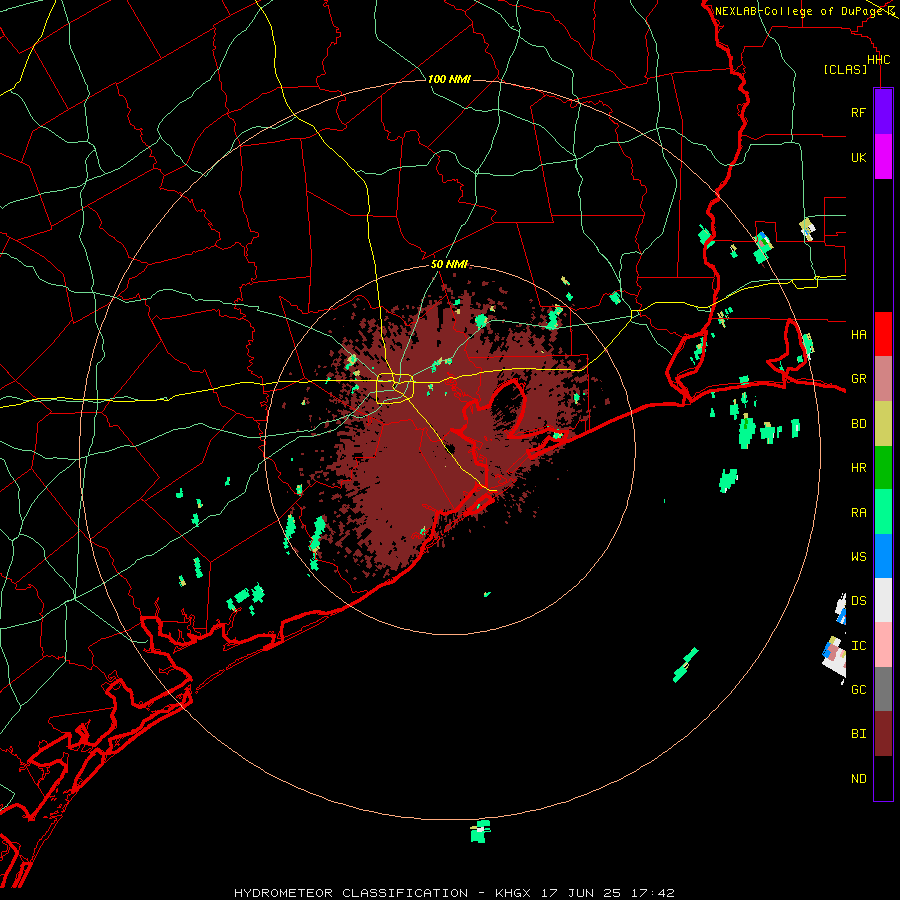Click the magenta UK color swatch
Screen dimensions: 900x900
point(883,157)
